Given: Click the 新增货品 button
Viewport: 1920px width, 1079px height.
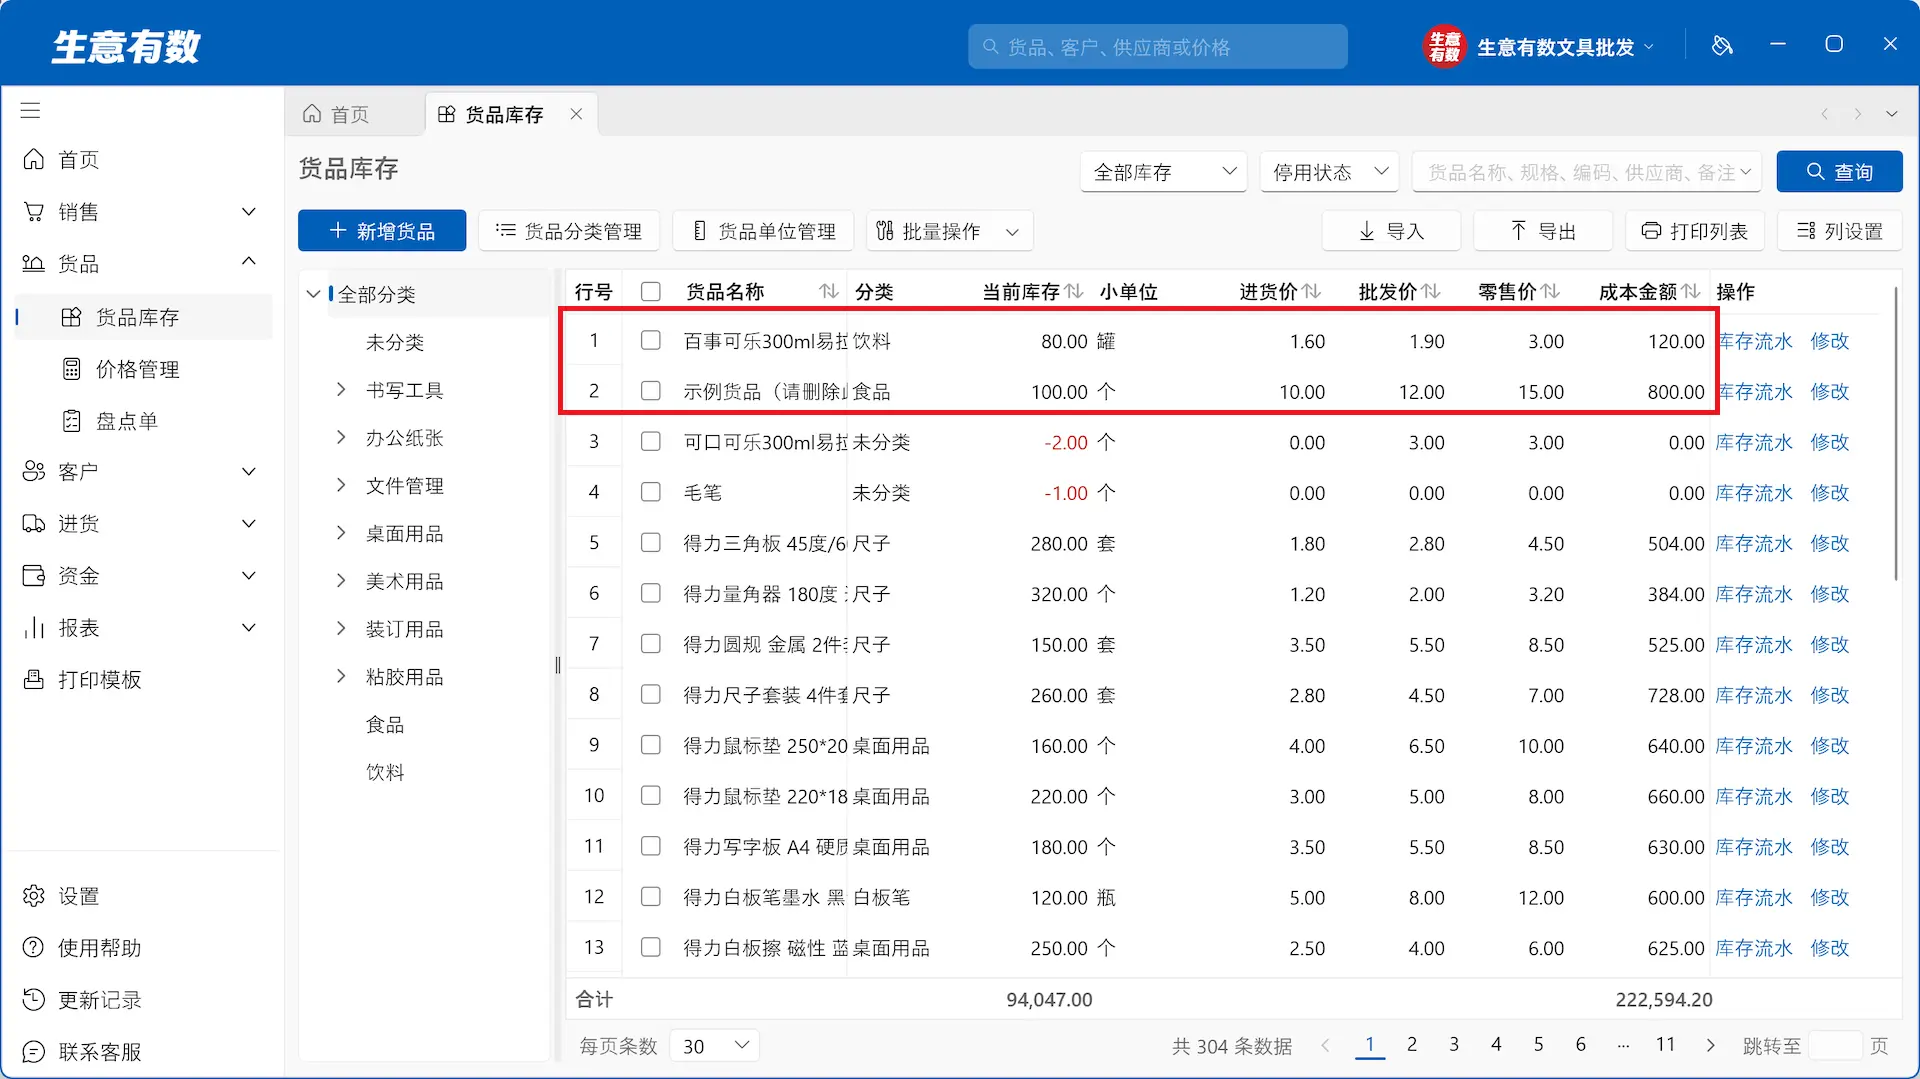Looking at the screenshot, I should 382,231.
